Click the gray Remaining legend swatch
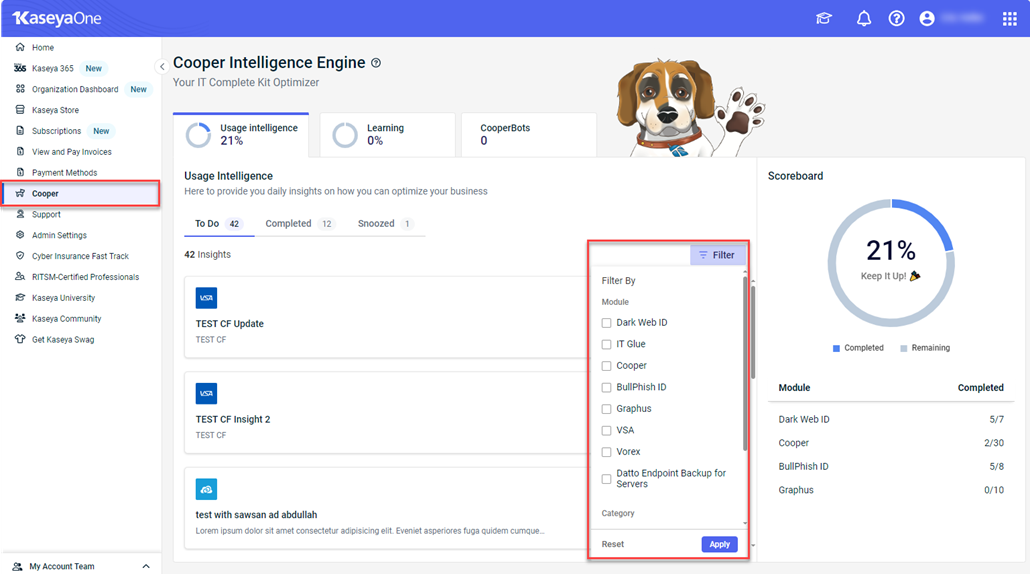1030x574 pixels. click(904, 349)
